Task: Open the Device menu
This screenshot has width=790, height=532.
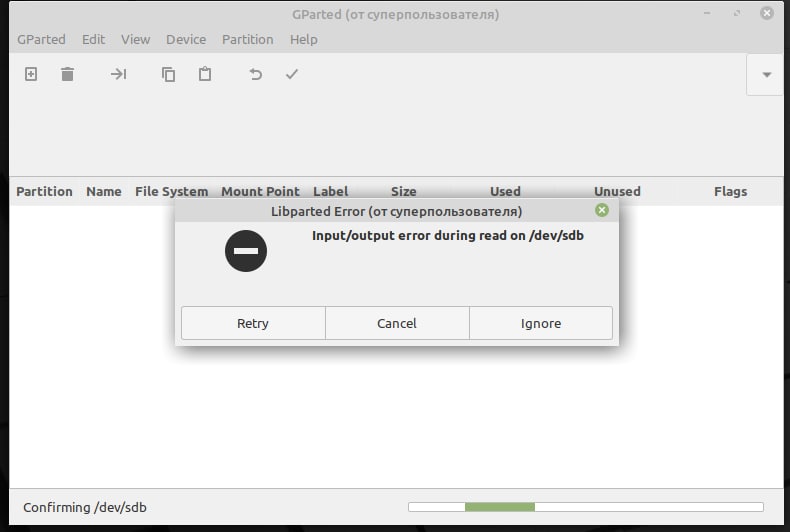Action: click(x=186, y=39)
